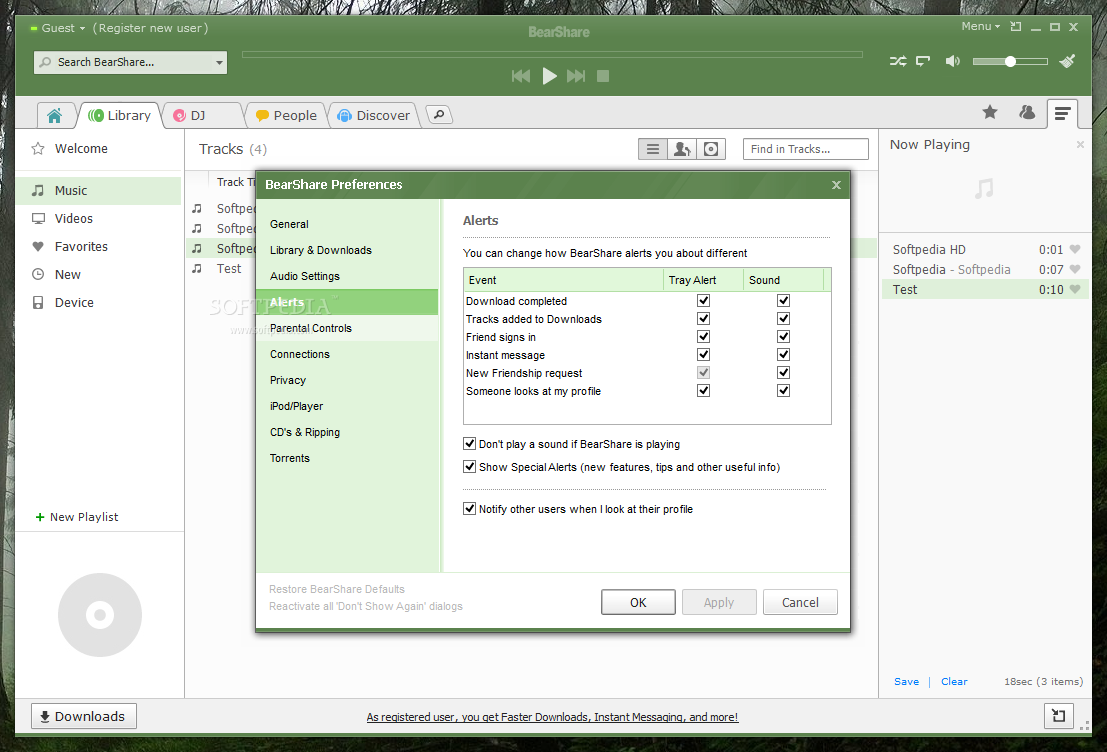Click the Find in Tracks field
The width and height of the screenshot is (1107, 752).
806,149
